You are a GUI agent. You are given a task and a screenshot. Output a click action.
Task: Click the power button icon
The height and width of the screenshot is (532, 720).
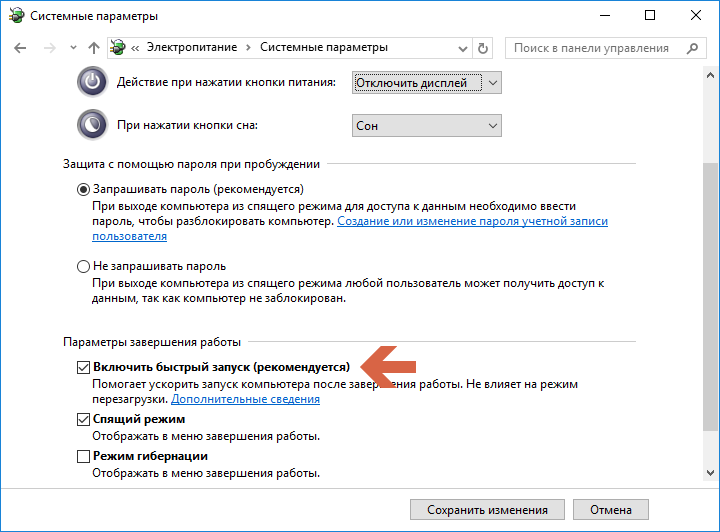(92, 82)
